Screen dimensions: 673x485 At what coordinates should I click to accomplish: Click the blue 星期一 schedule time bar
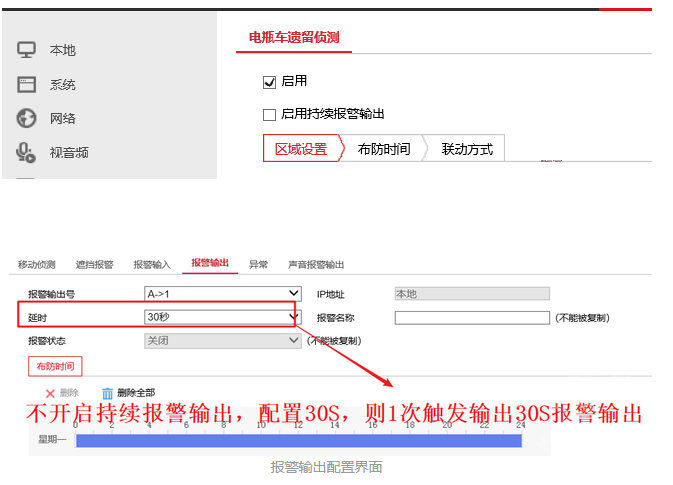299,441
